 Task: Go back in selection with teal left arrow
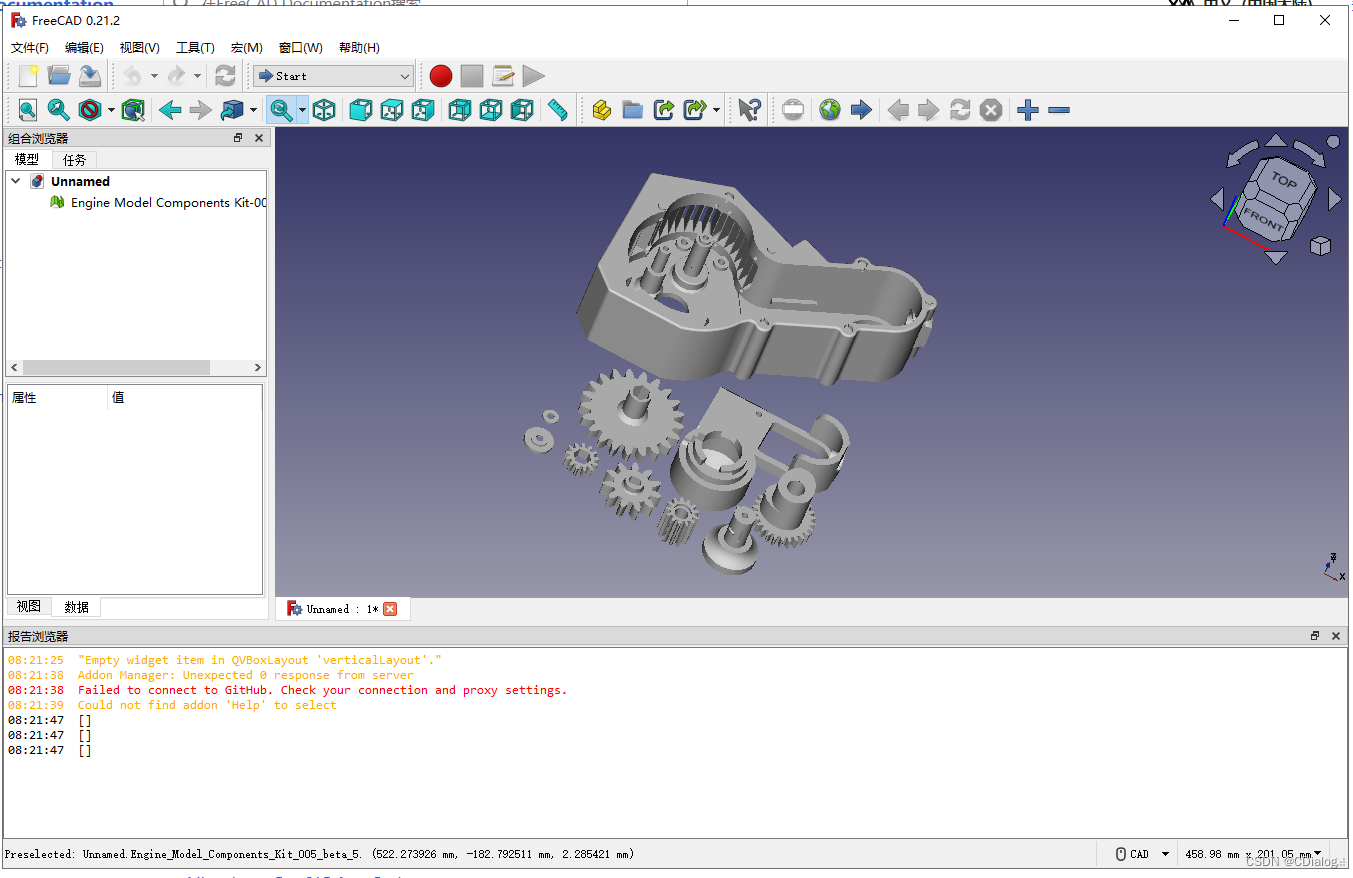point(170,110)
